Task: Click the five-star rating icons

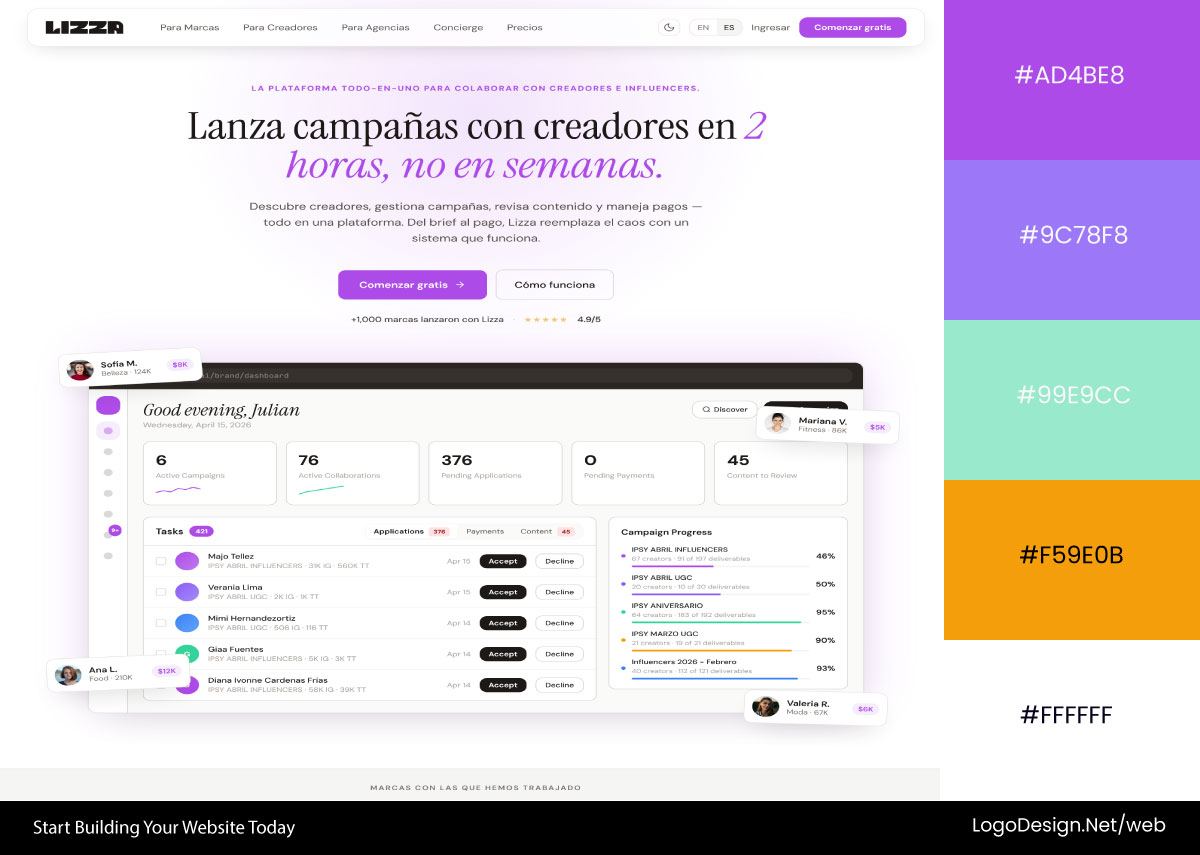Action: (x=546, y=320)
